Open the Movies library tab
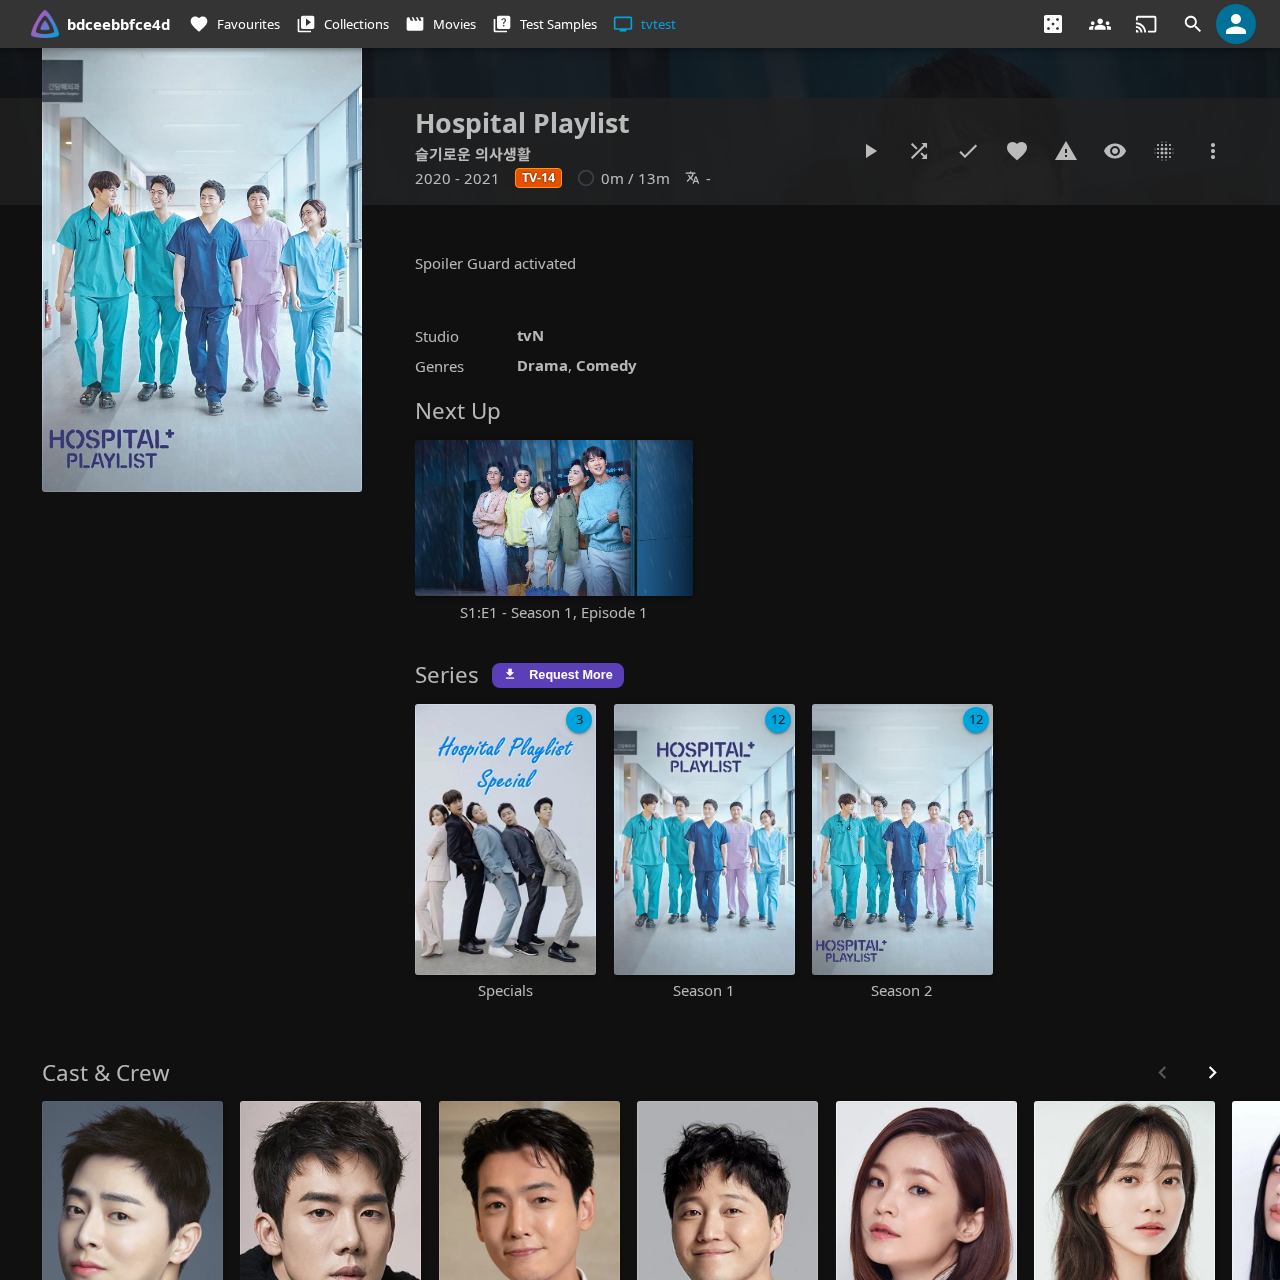This screenshot has width=1280, height=1280. [x=441, y=24]
